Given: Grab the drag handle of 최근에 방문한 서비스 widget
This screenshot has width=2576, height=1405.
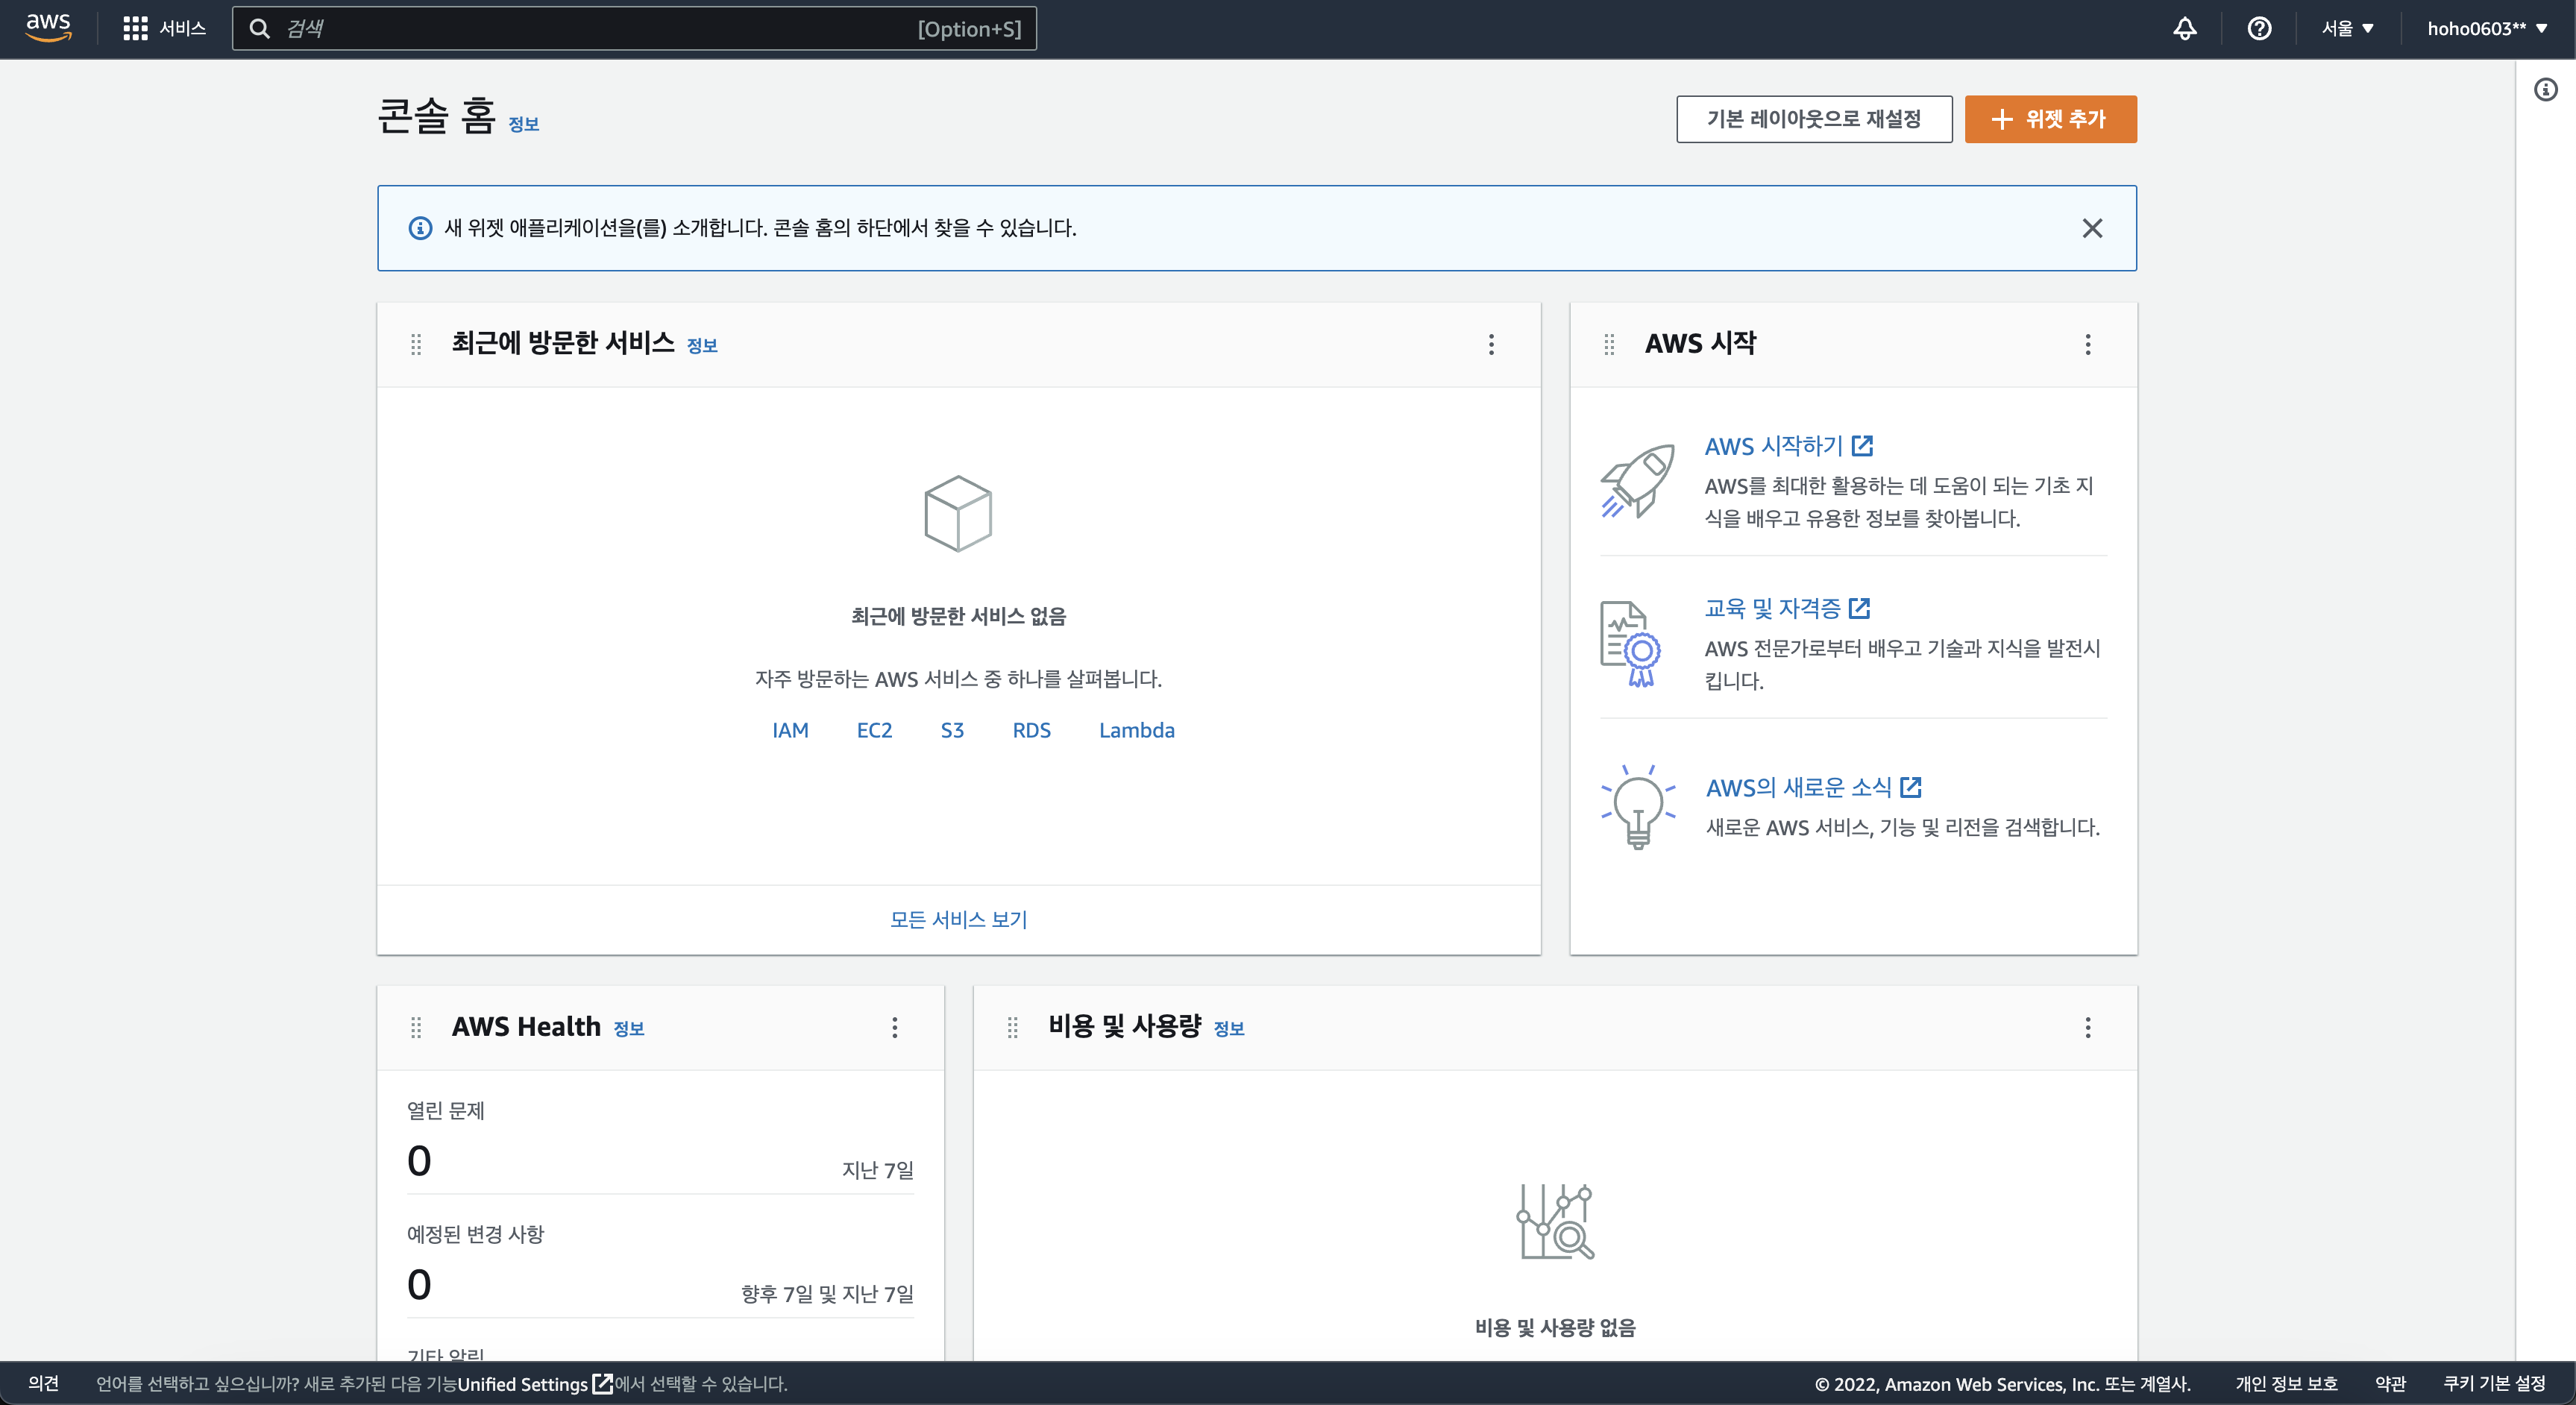Looking at the screenshot, I should pos(416,344).
